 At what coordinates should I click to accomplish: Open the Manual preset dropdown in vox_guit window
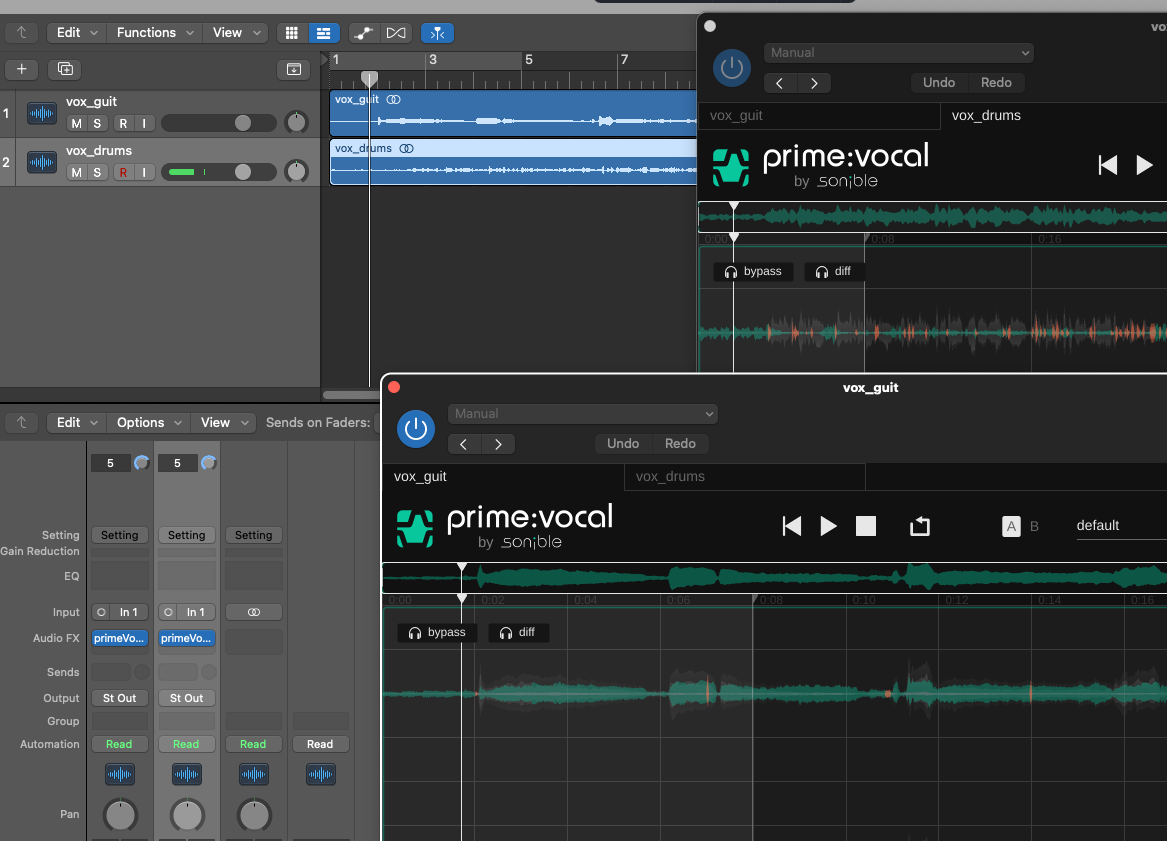click(x=583, y=414)
